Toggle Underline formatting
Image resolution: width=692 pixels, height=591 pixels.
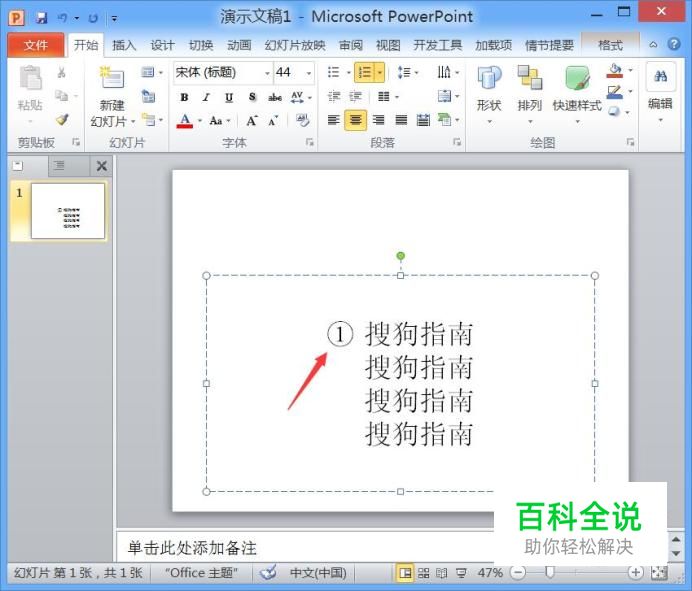click(x=229, y=97)
